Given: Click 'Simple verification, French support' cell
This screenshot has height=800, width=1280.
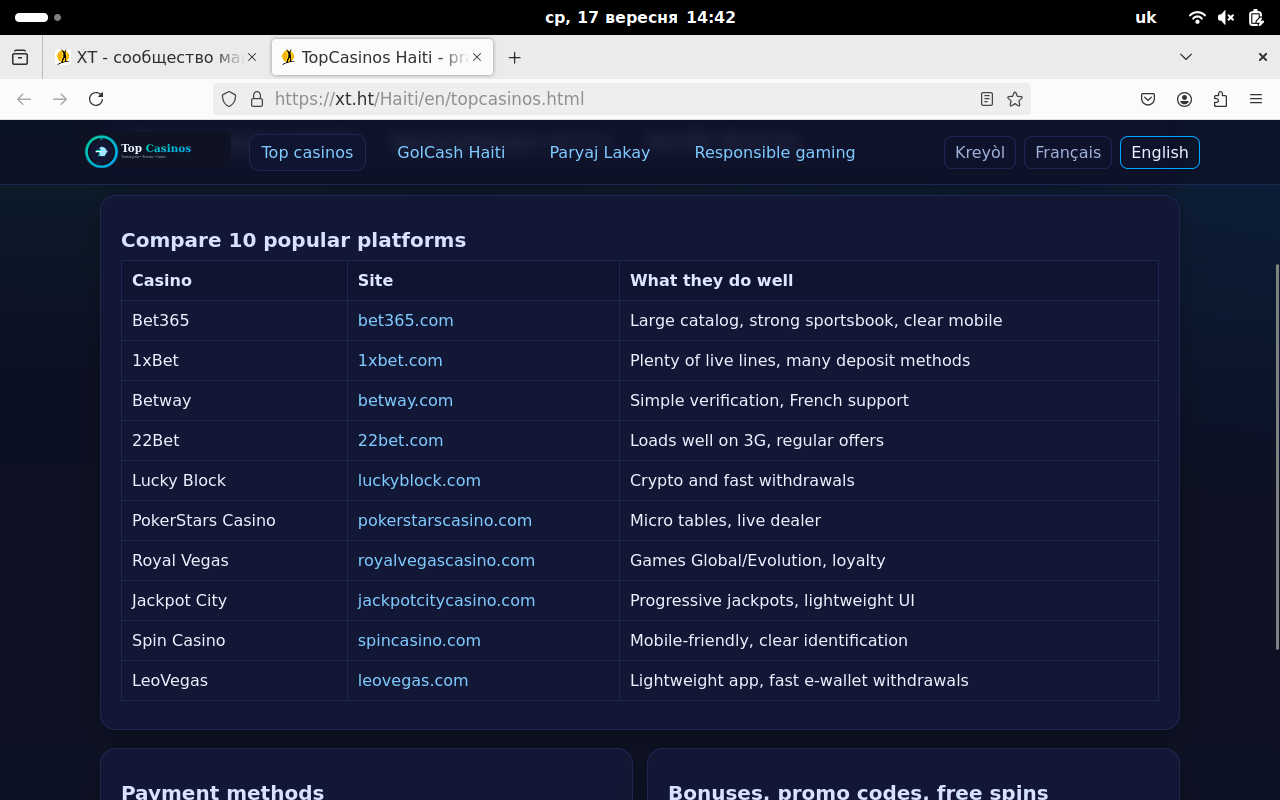Looking at the screenshot, I should pos(889,400).
